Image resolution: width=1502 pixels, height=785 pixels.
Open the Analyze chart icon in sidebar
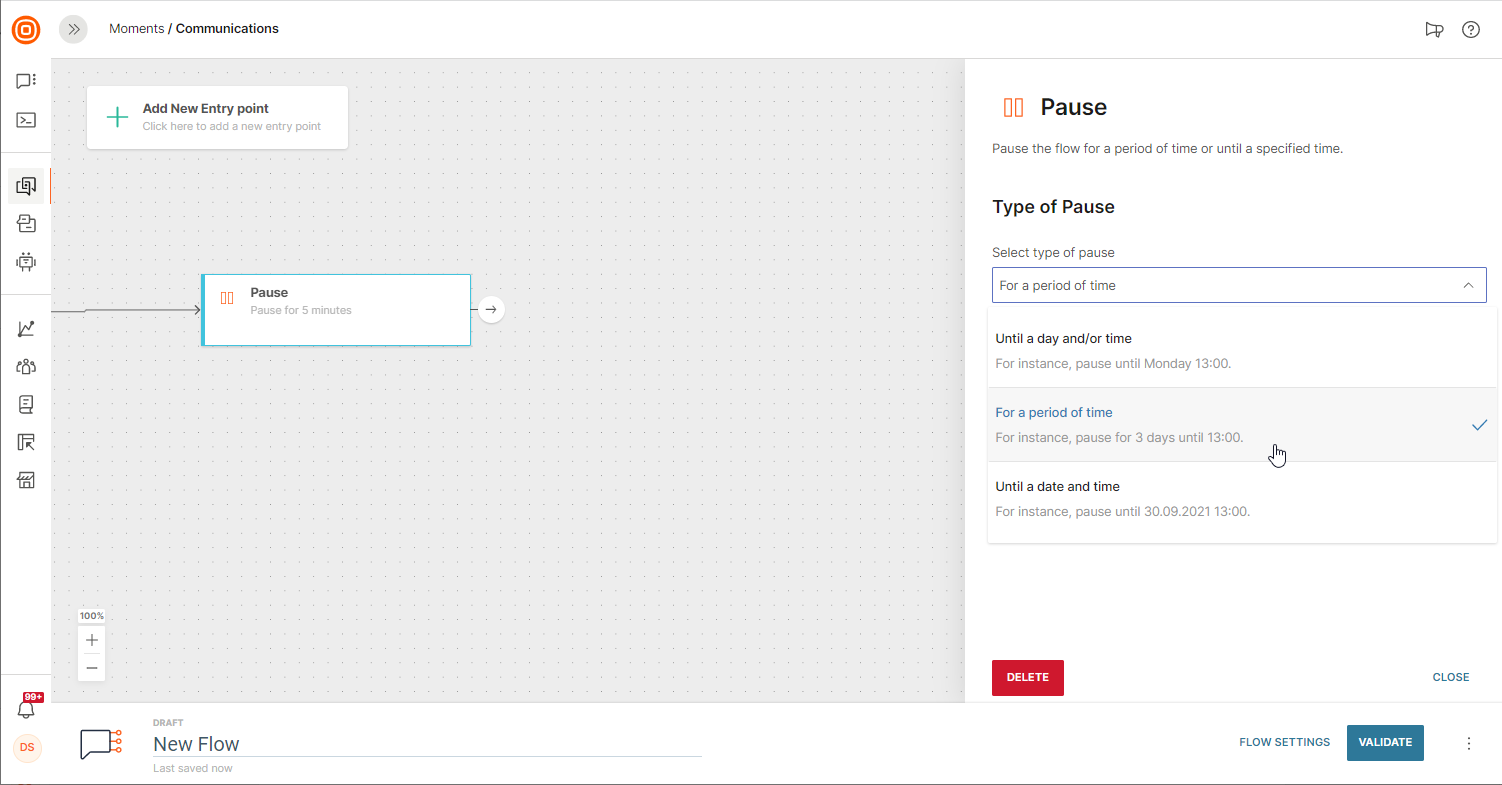(x=26, y=328)
